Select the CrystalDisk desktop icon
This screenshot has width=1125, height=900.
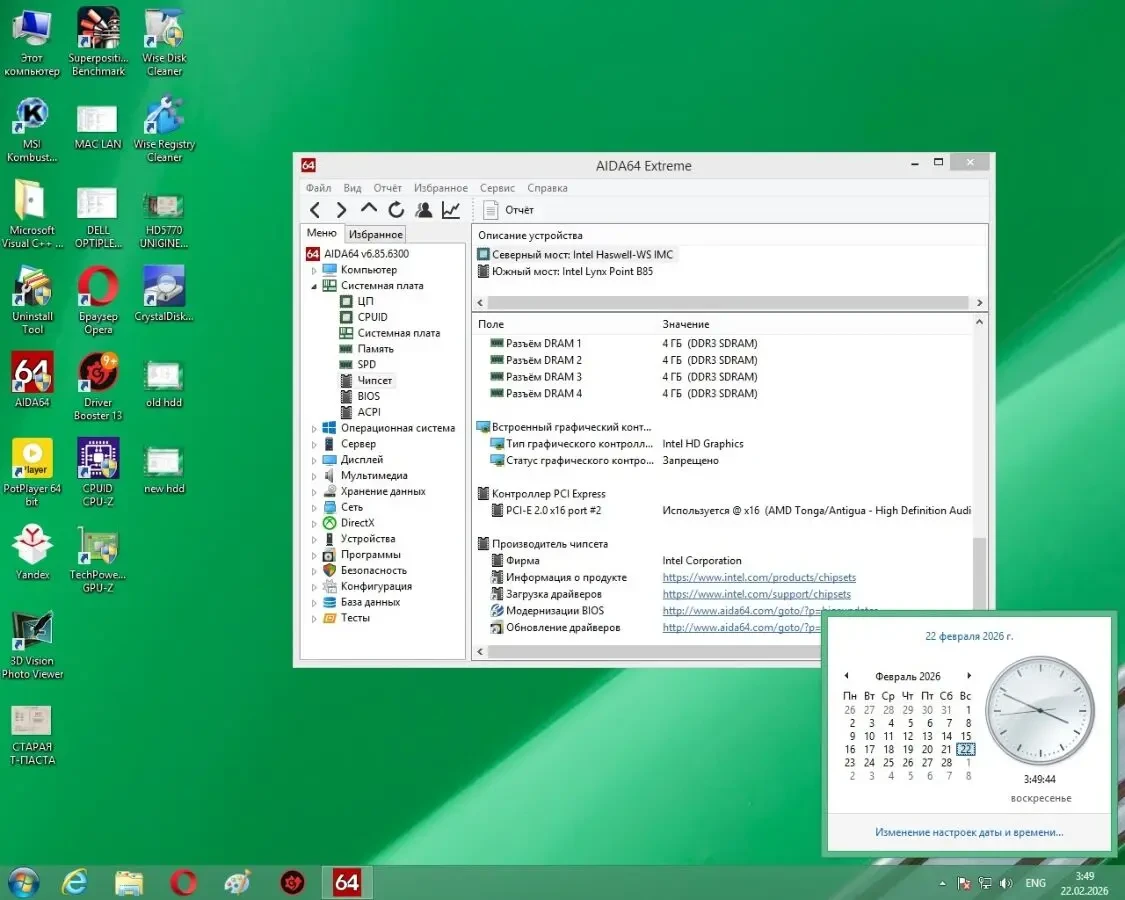click(x=164, y=294)
